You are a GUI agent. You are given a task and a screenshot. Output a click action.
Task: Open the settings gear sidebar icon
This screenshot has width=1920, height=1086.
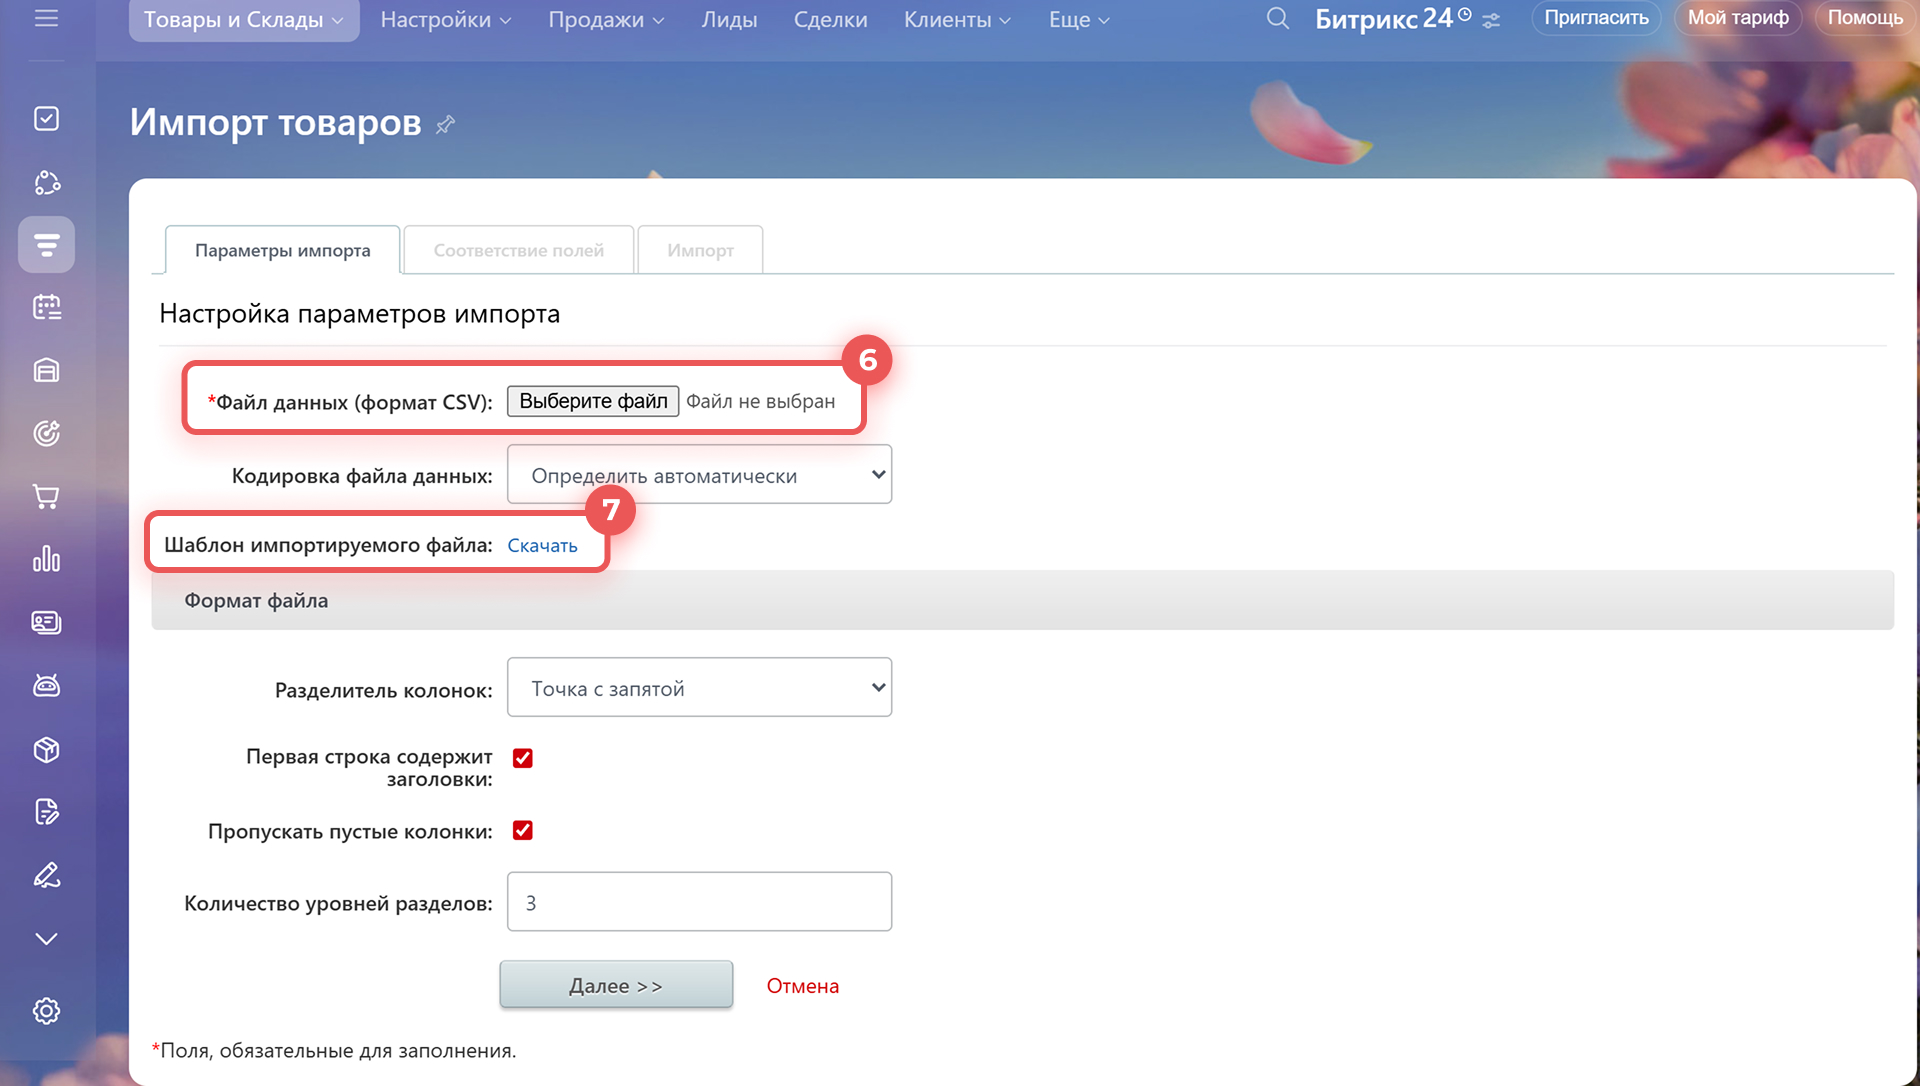[46, 1011]
